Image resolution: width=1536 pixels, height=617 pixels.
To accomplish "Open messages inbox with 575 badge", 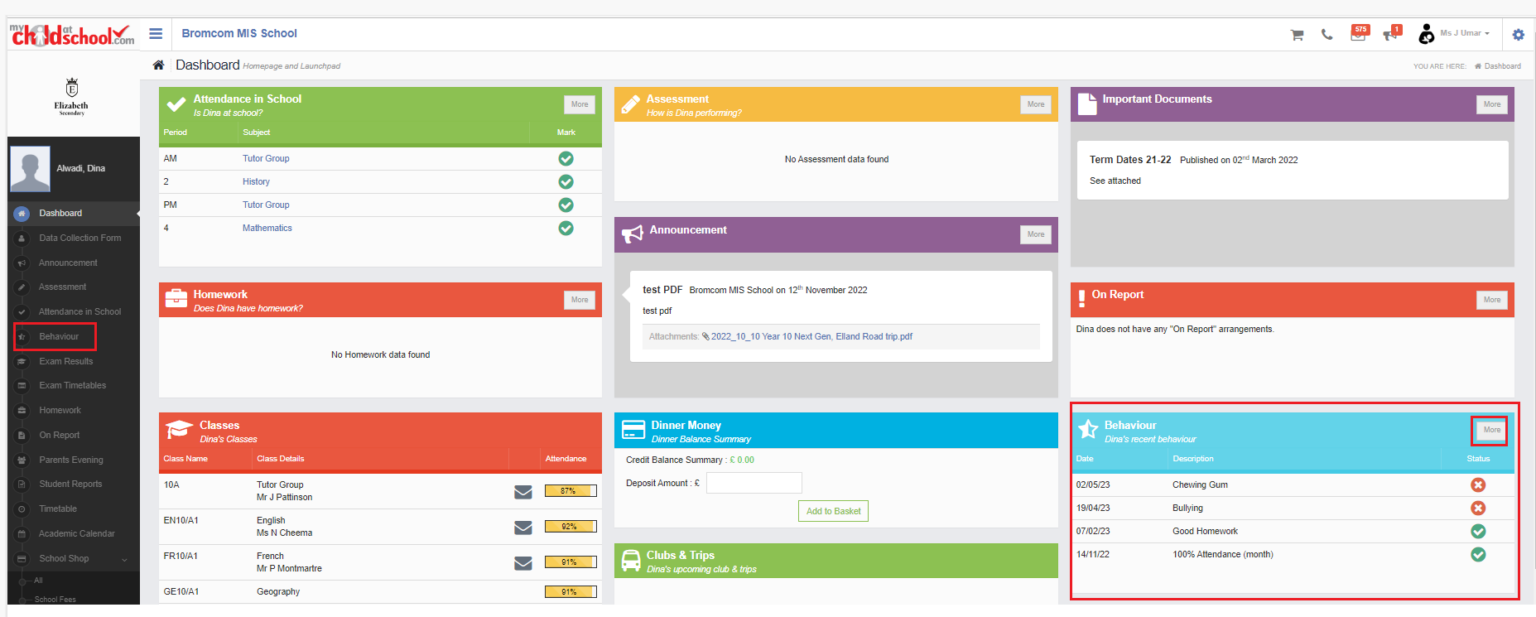I will point(1358,32).
